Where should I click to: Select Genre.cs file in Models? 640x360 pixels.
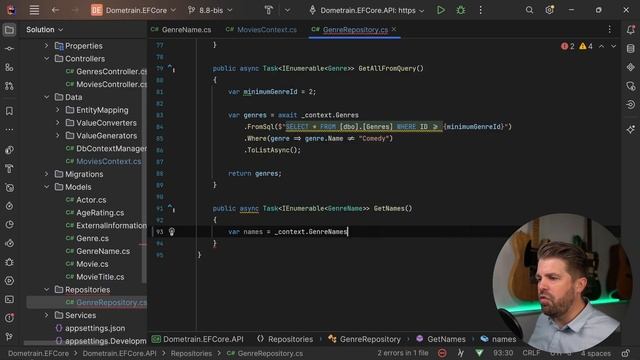(x=87, y=238)
